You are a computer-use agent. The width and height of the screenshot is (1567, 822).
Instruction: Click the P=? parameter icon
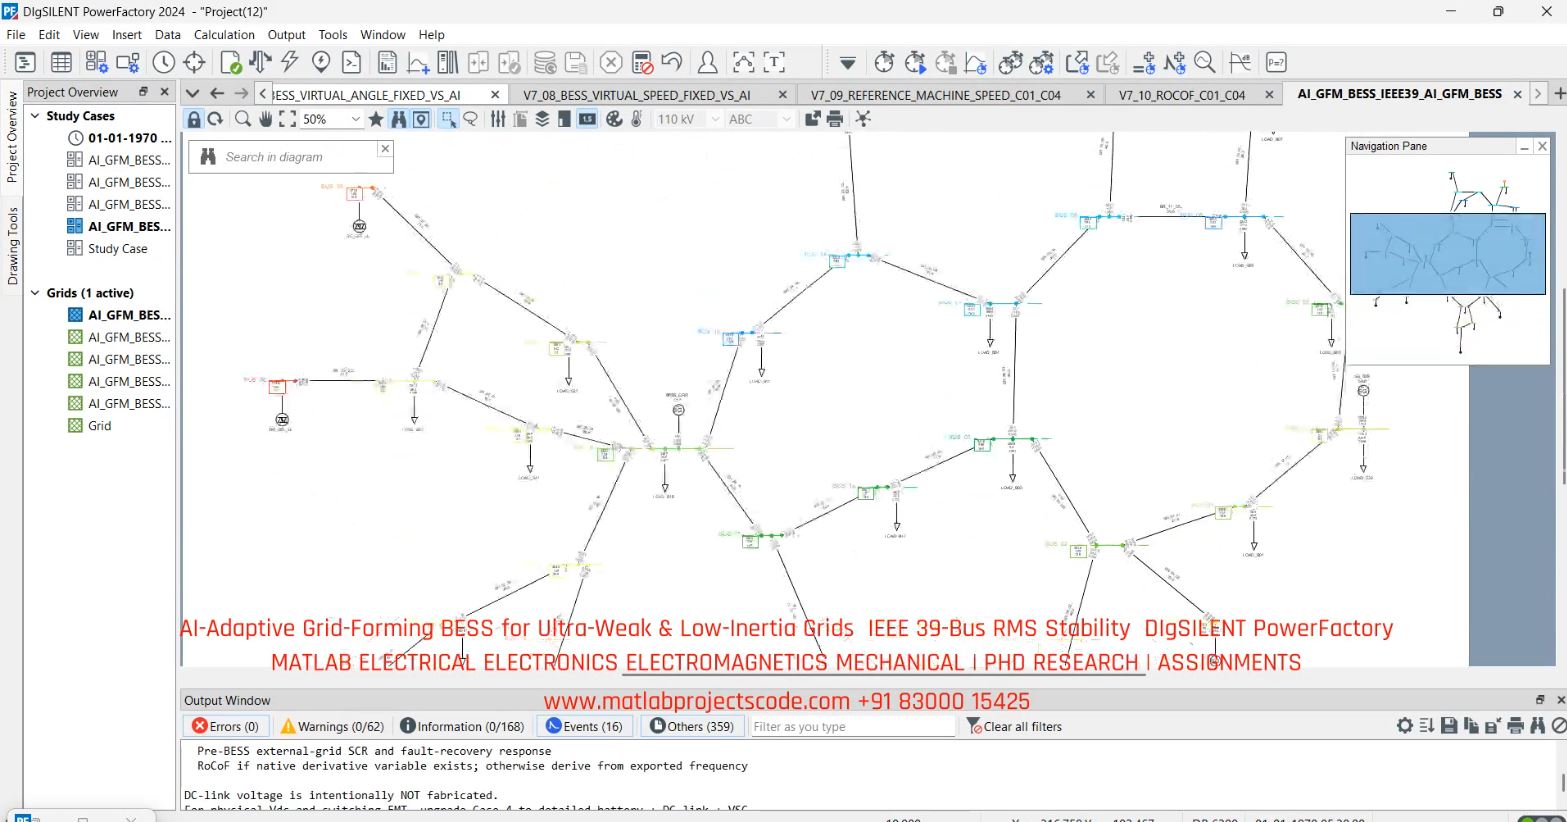[x=1276, y=62]
